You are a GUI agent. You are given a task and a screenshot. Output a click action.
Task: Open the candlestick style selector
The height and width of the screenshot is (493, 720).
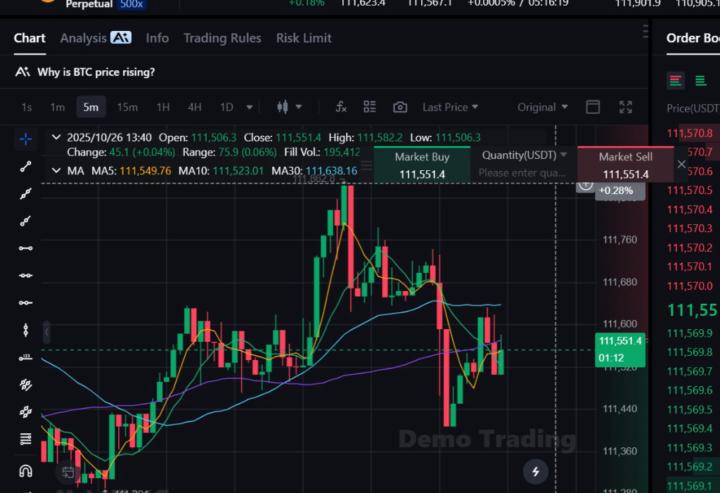pyautogui.click(x=287, y=107)
